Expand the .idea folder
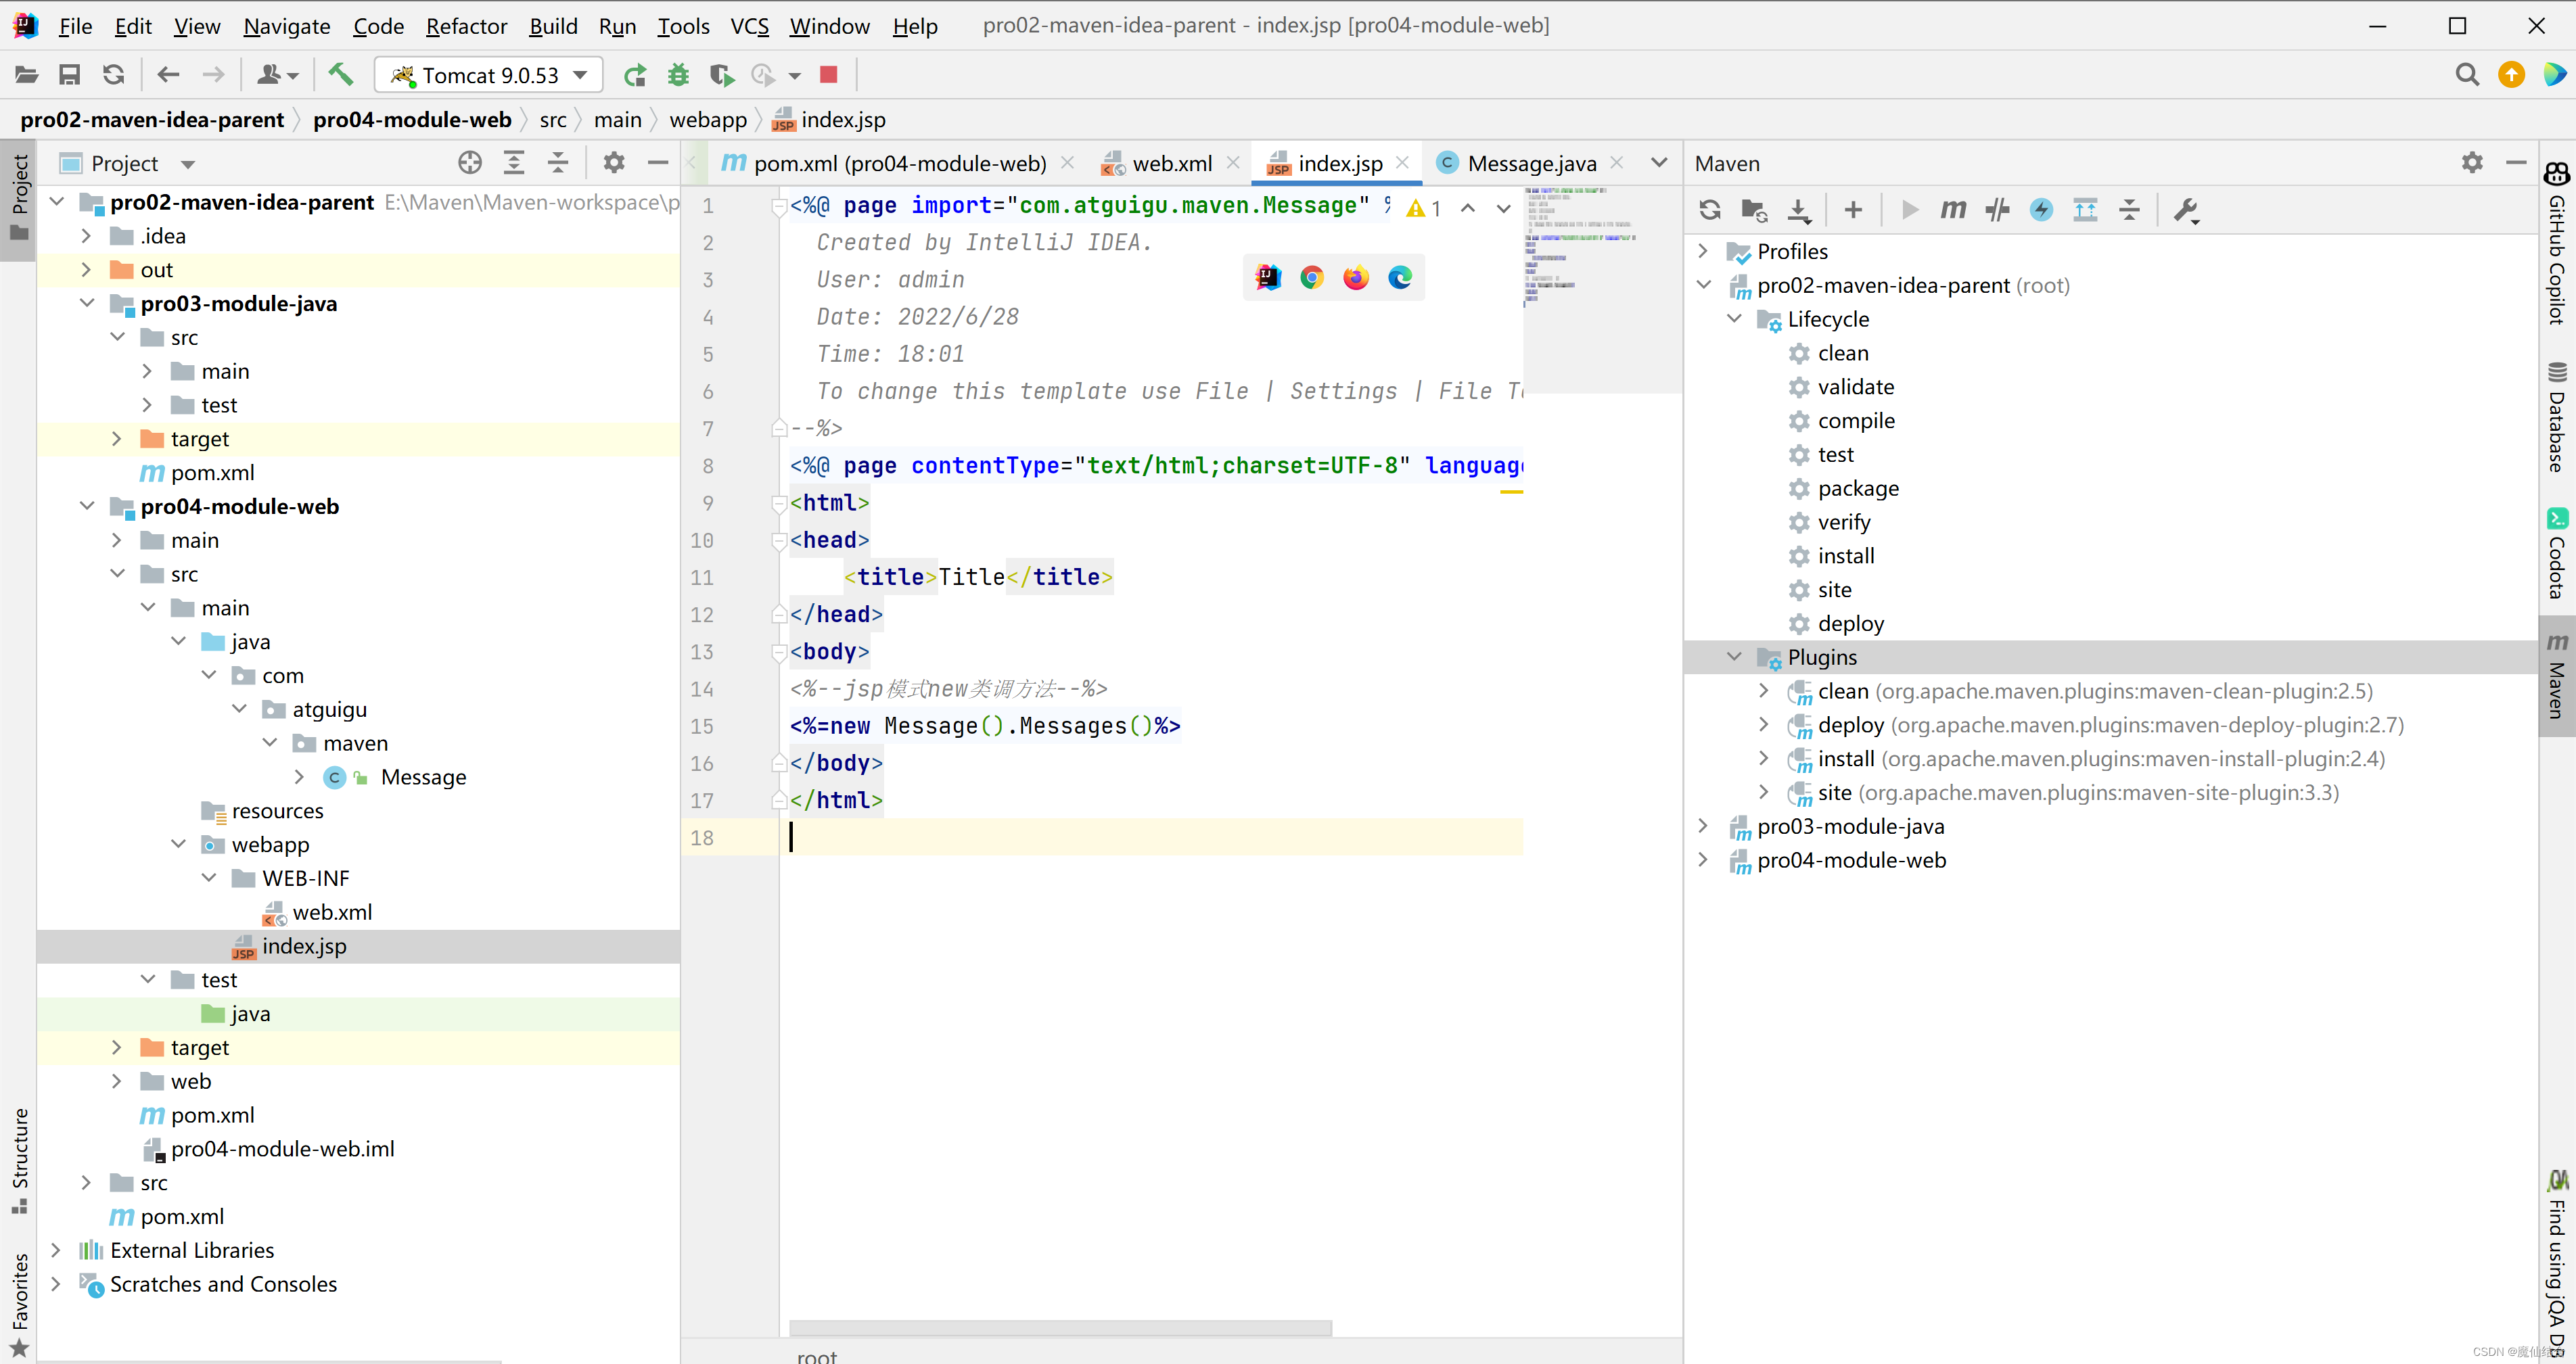The image size is (2576, 1364). click(86, 236)
